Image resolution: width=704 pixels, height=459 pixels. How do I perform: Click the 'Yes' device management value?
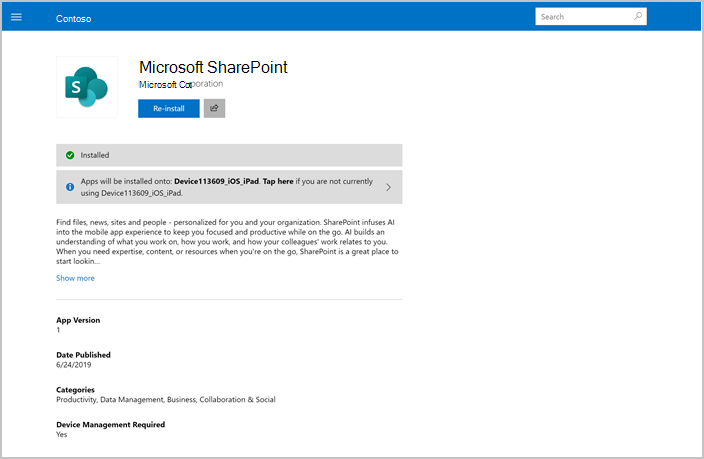coord(62,434)
